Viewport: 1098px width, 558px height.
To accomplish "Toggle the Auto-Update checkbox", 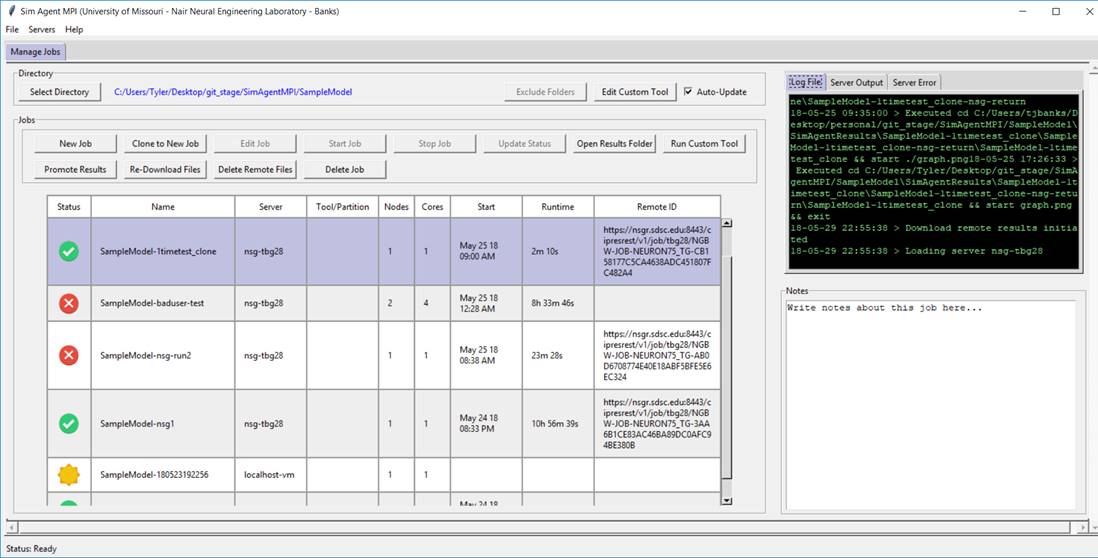I will click(688, 92).
